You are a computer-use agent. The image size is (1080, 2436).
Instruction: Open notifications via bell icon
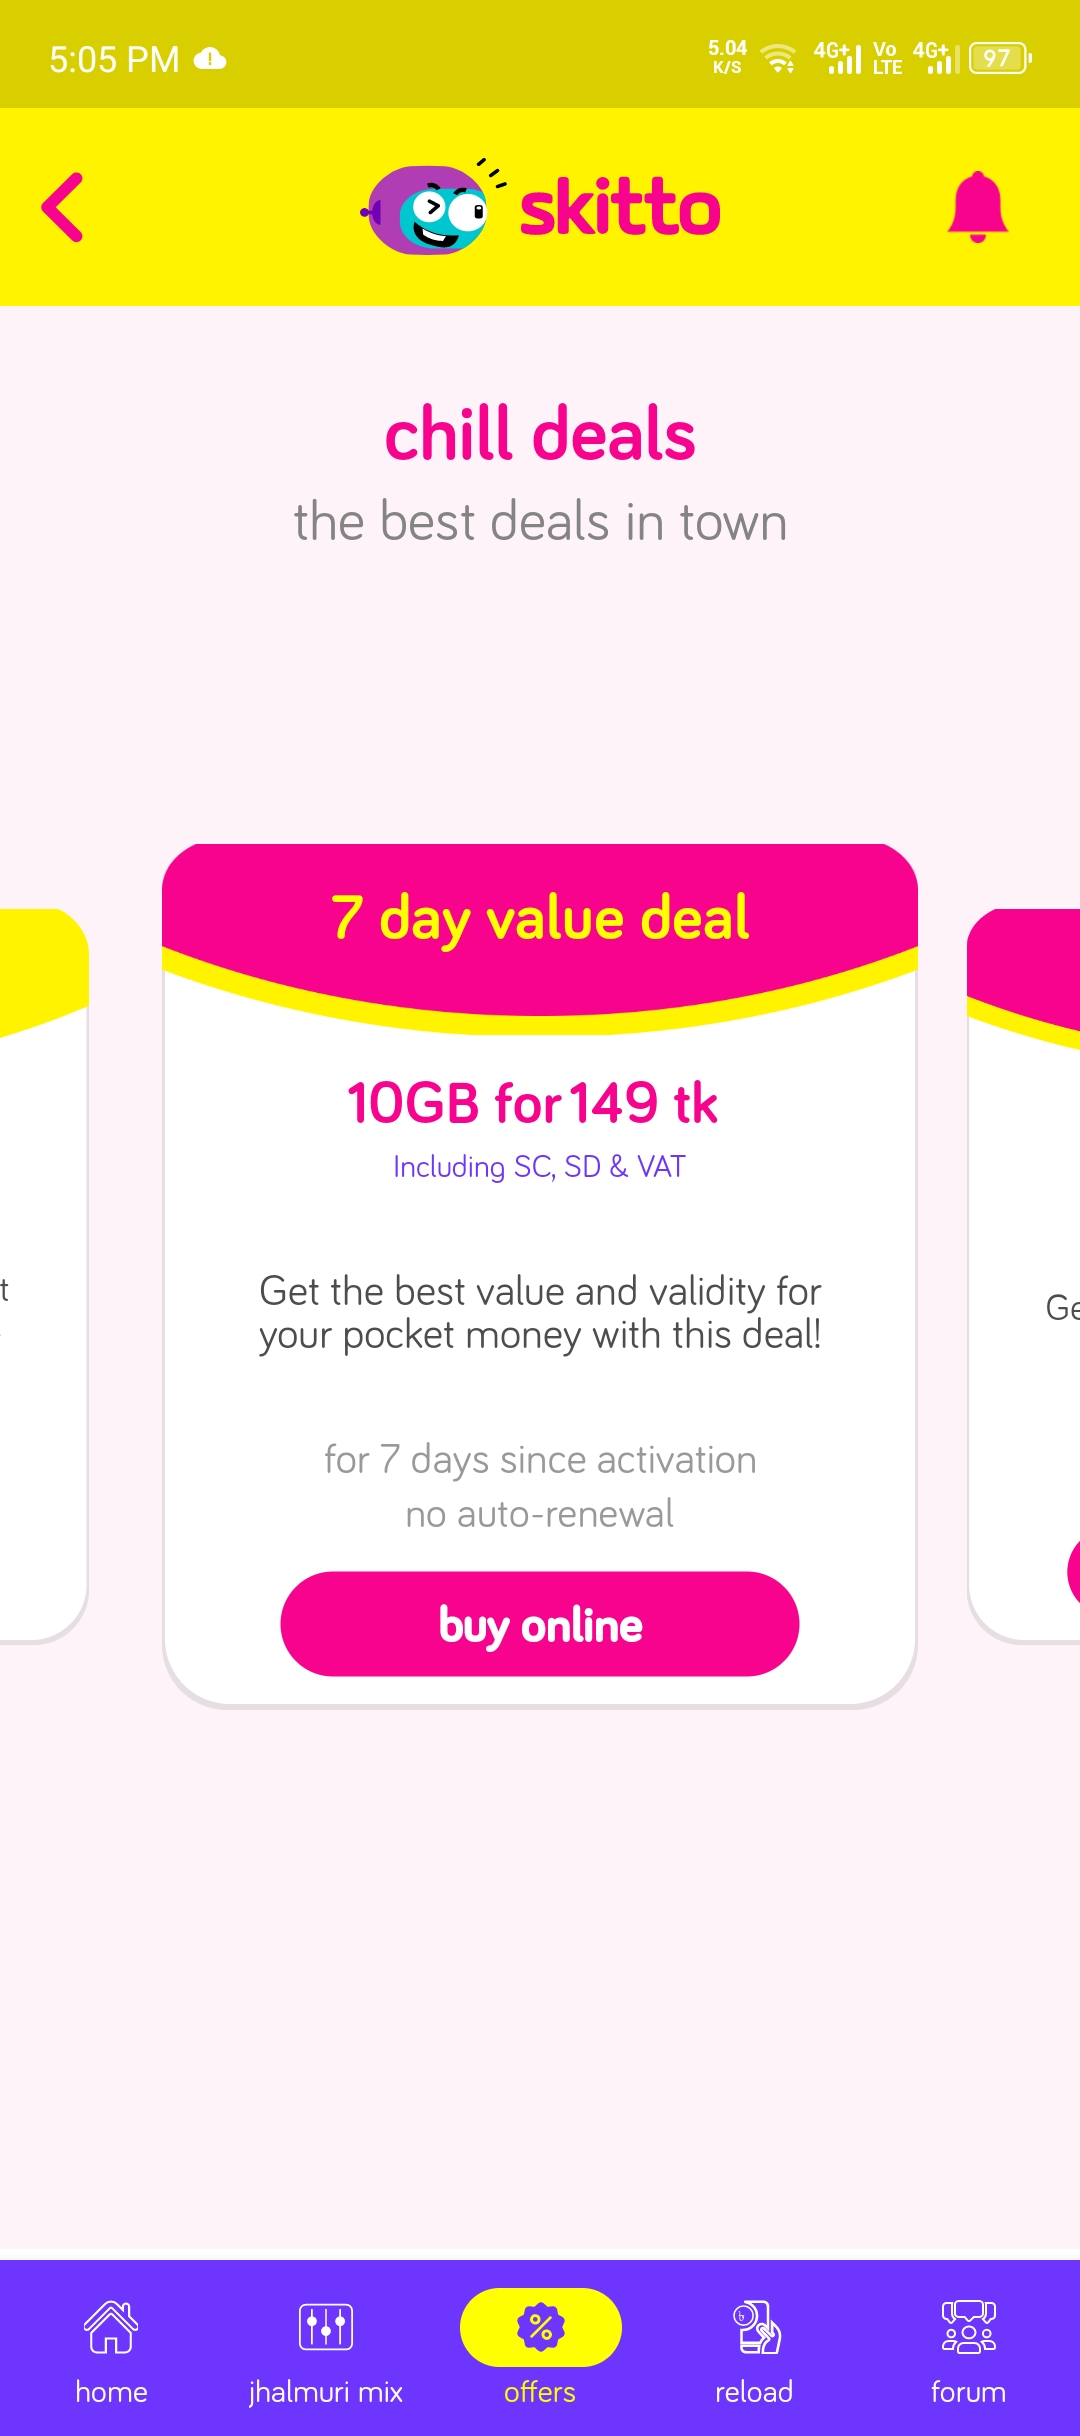[x=977, y=207]
